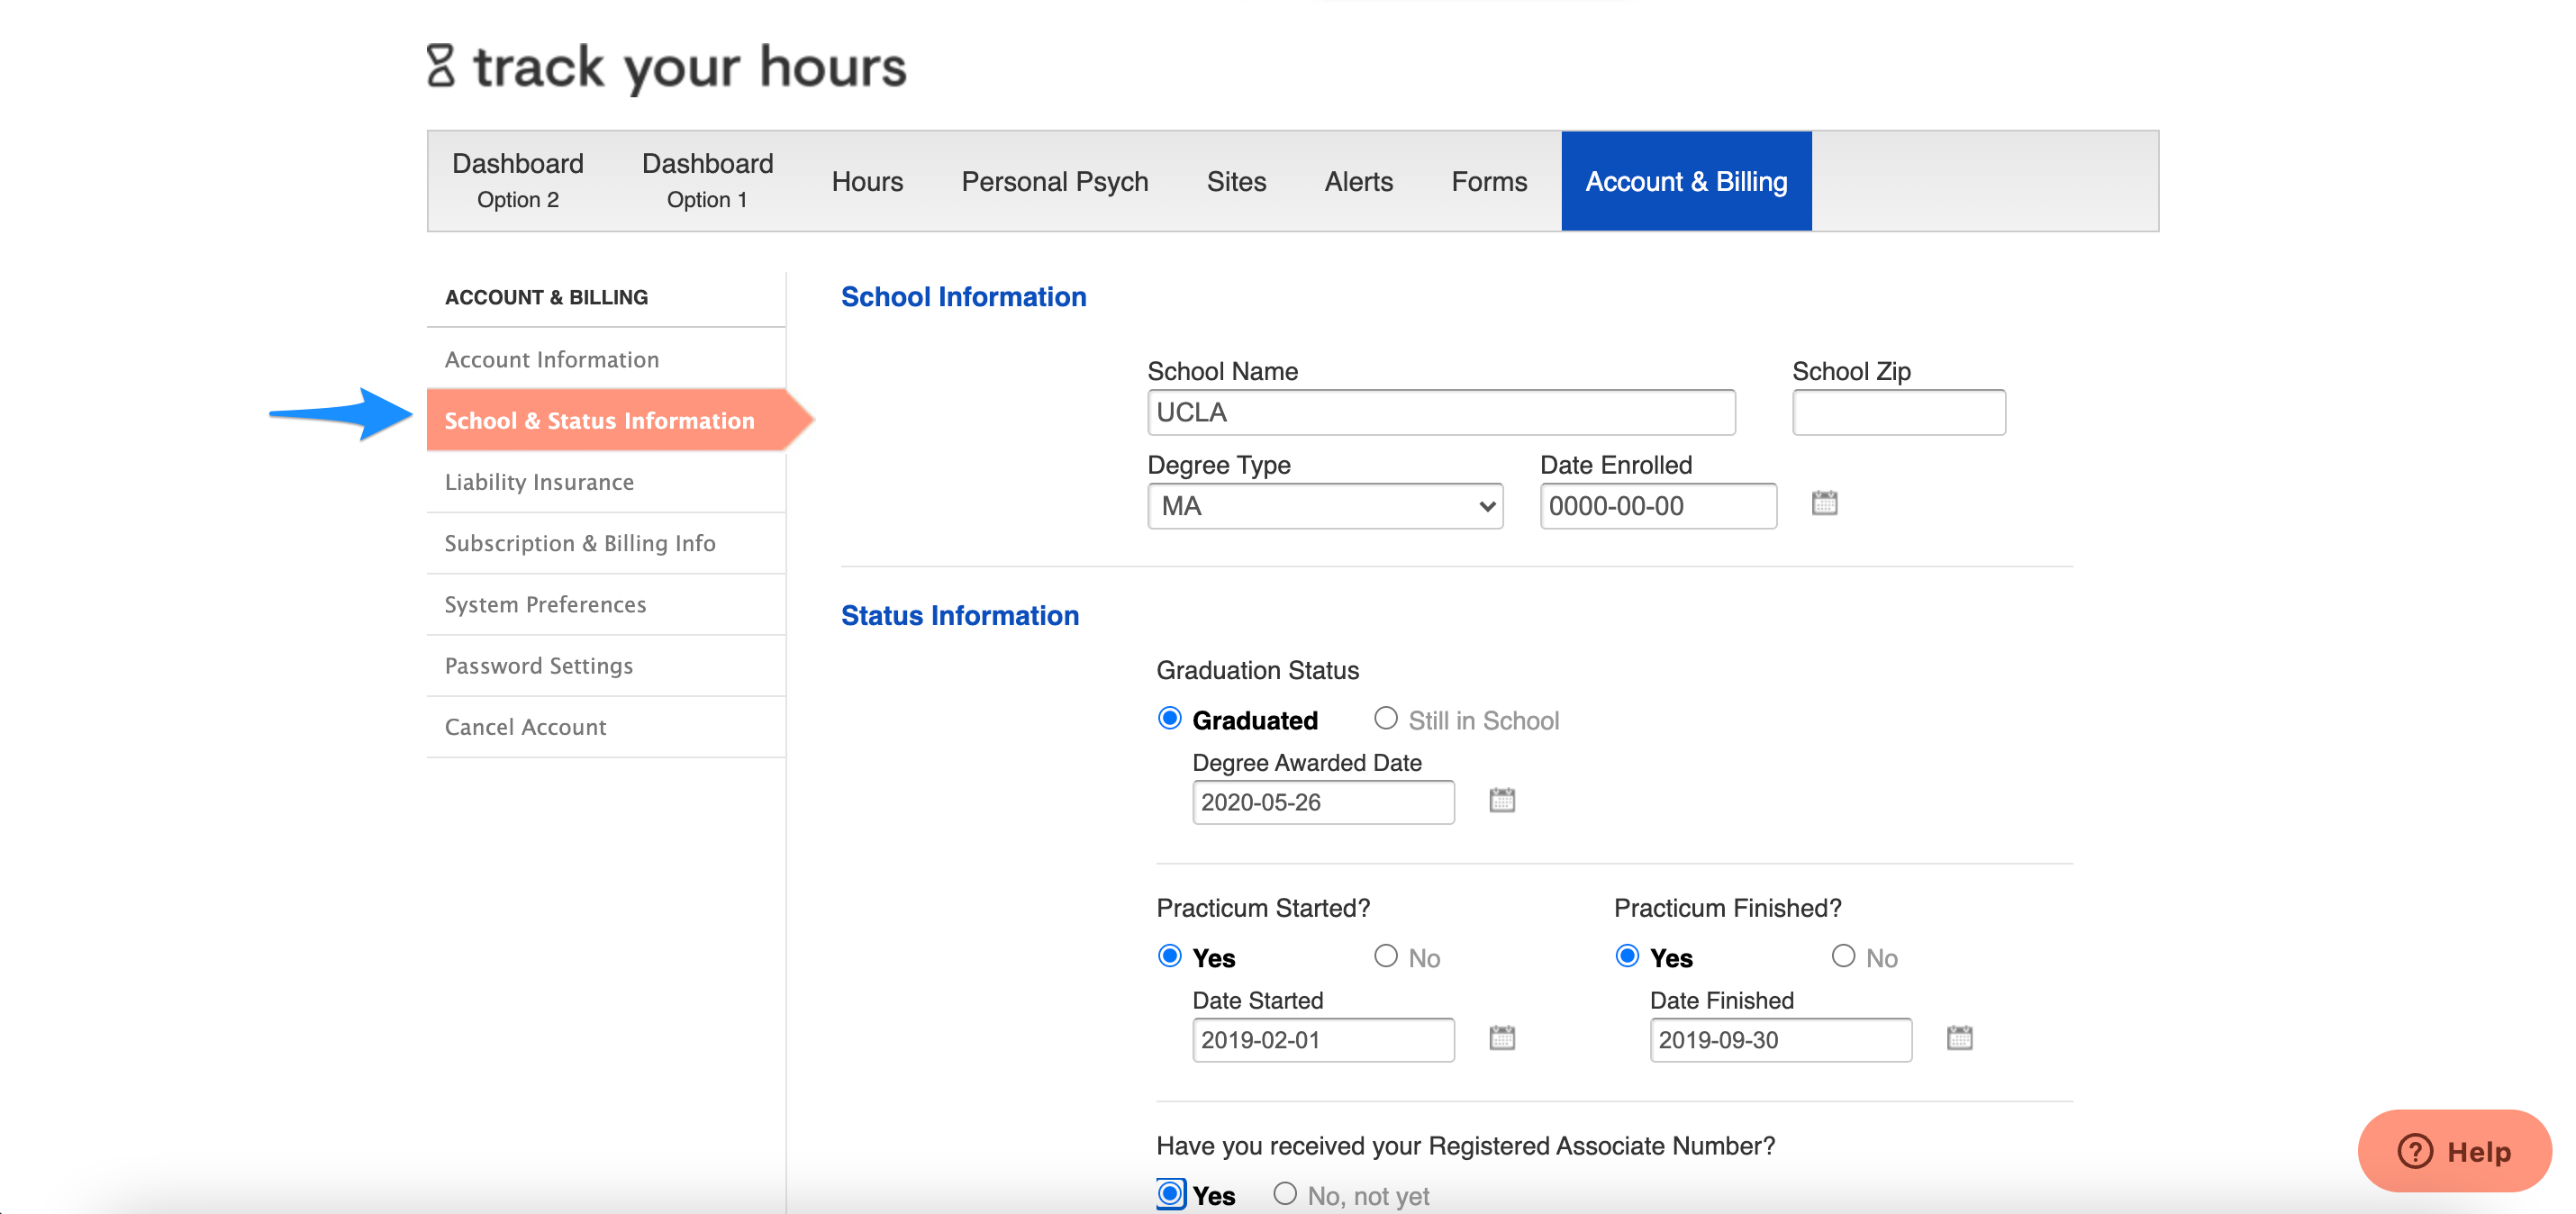The width and height of the screenshot is (2576, 1214).
Task: Open calendar picker for Date Finished
Action: click(x=1959, y=1038)
